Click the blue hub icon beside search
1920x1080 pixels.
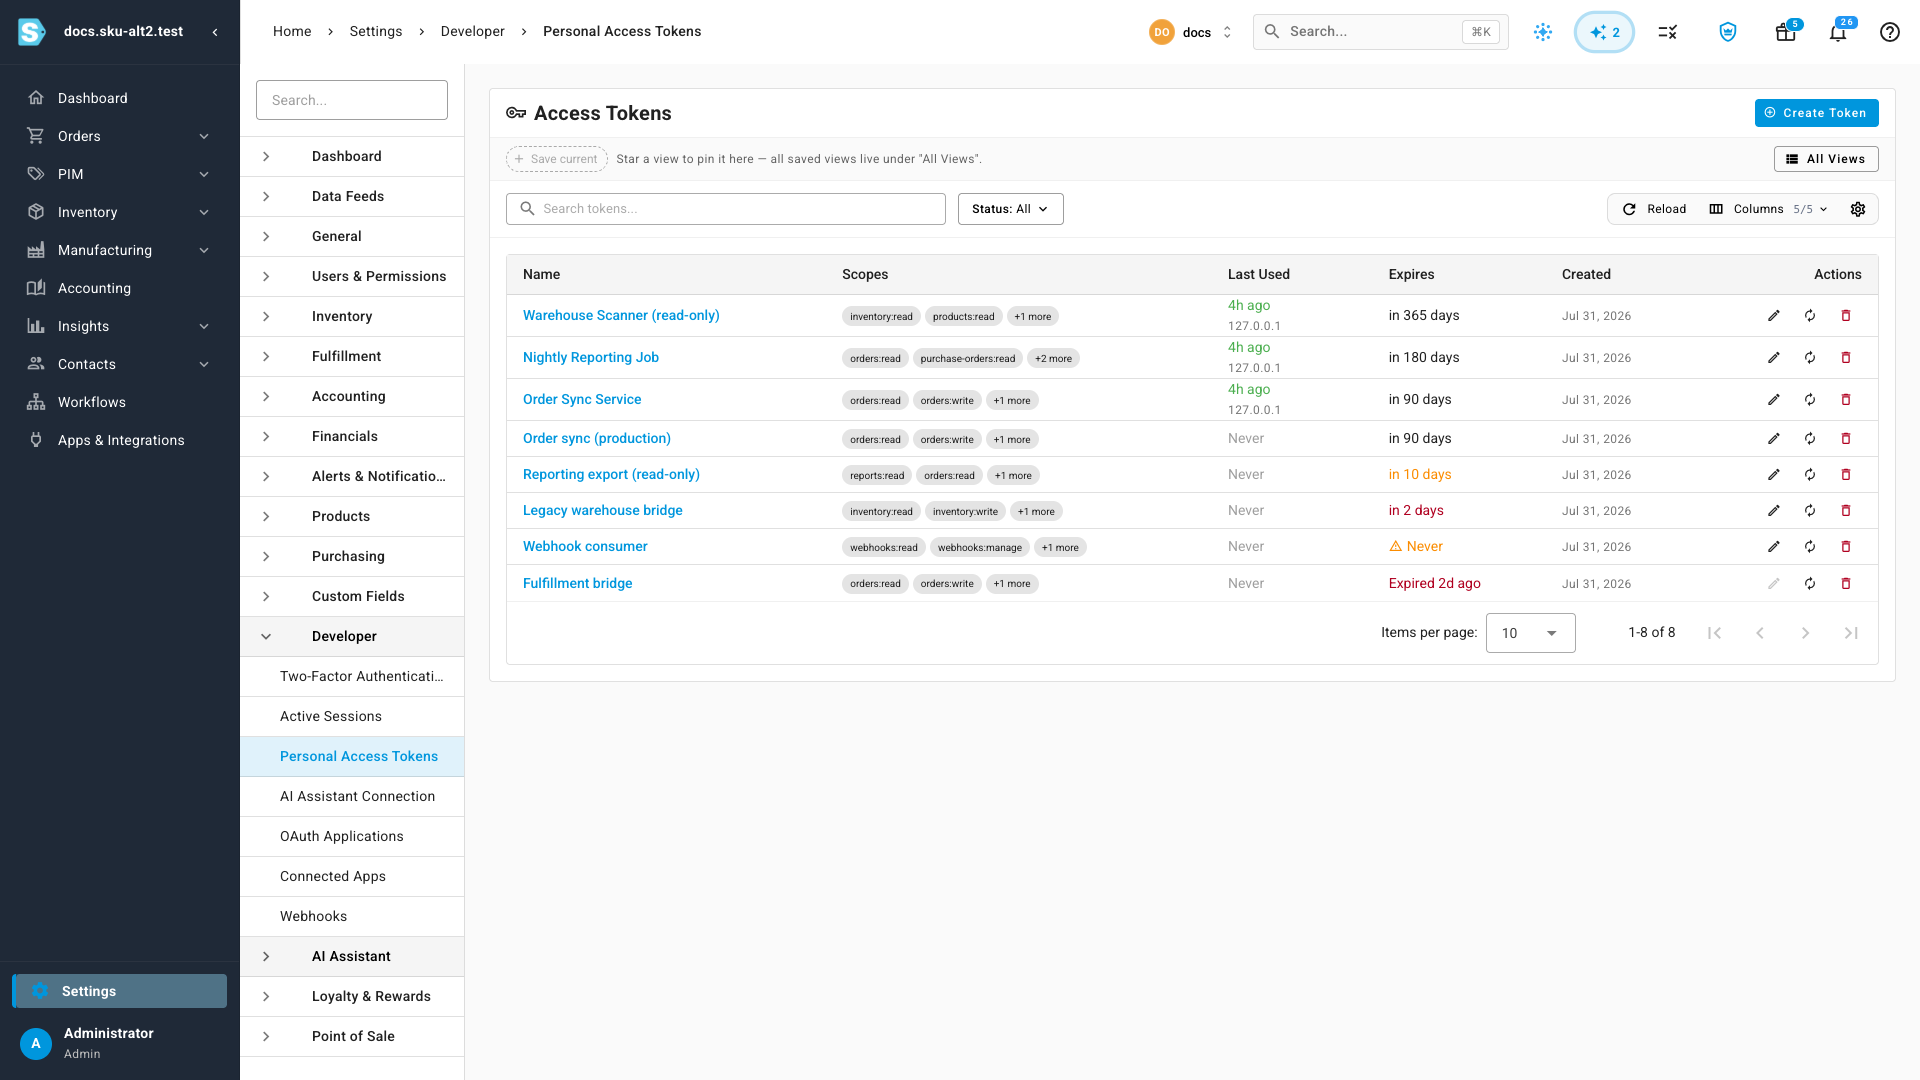click(1543, 32)
